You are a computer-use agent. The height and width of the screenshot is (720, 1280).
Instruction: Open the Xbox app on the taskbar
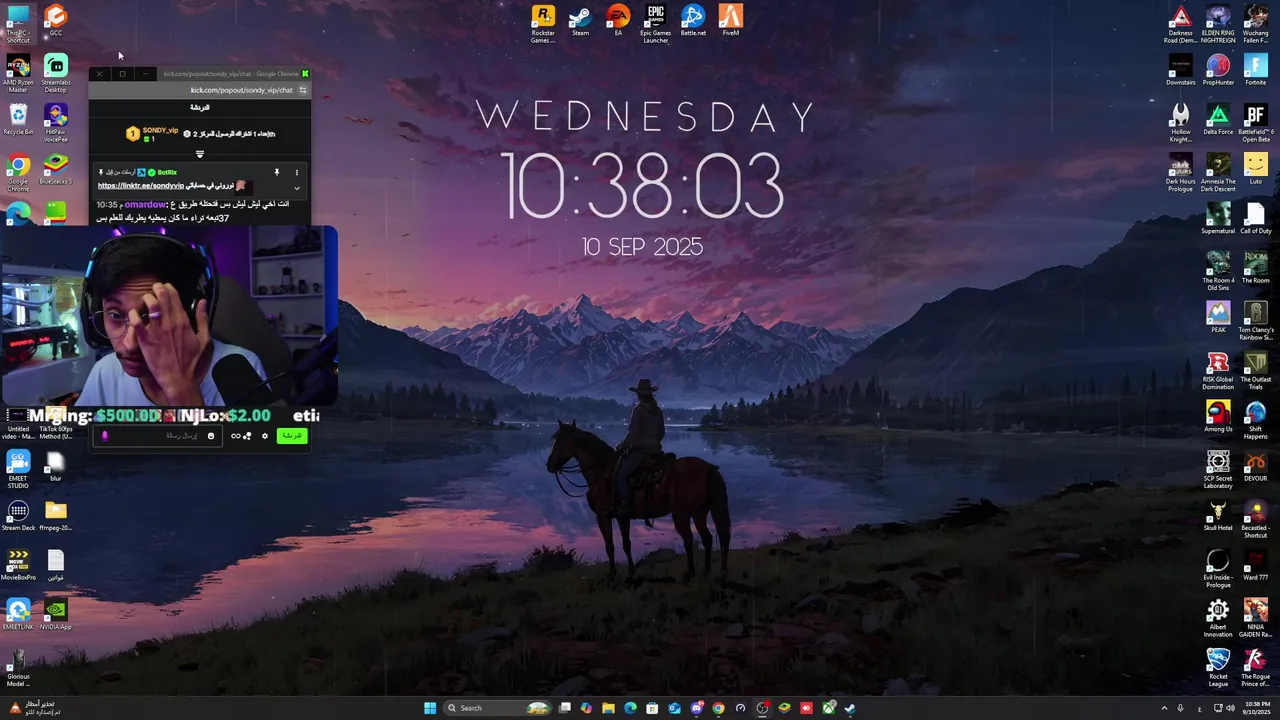[x=829, y=708]
